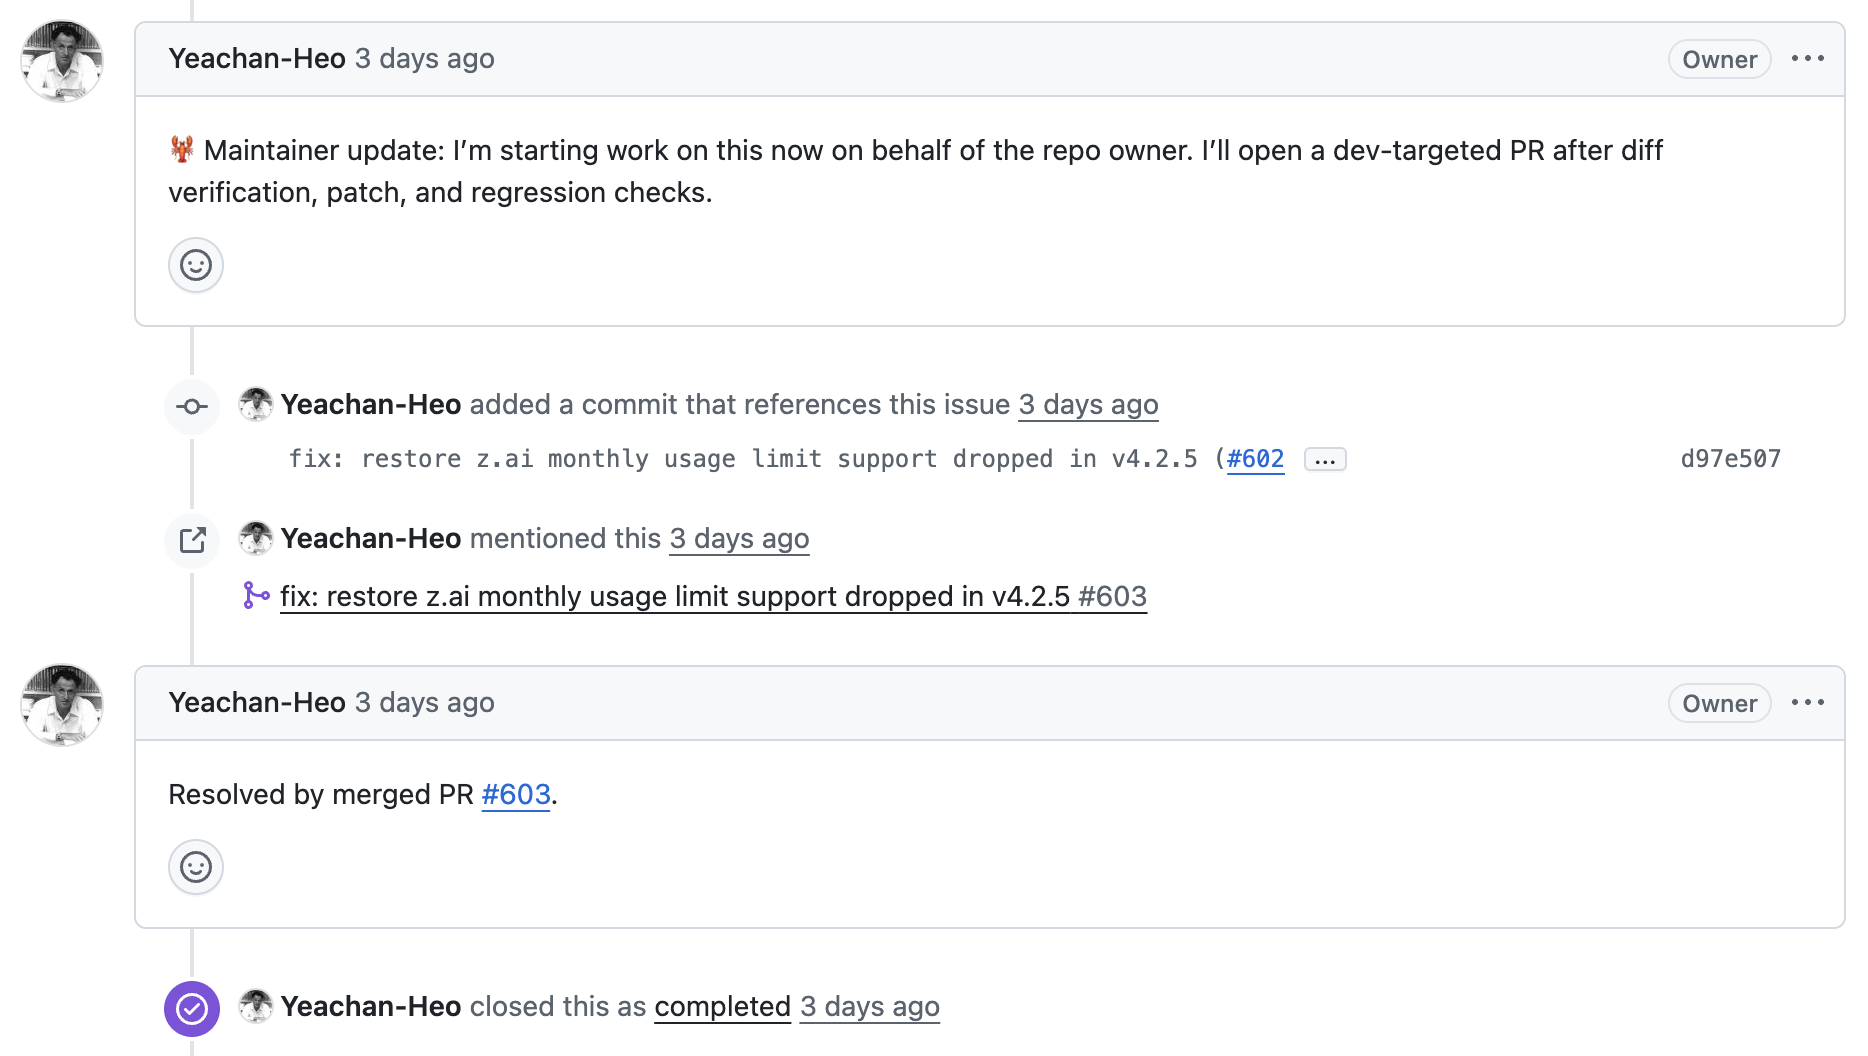The width and height of the screenshot is (1868, 1056).
Task: Click the pull request merged icon
Action: coord(256,596)
